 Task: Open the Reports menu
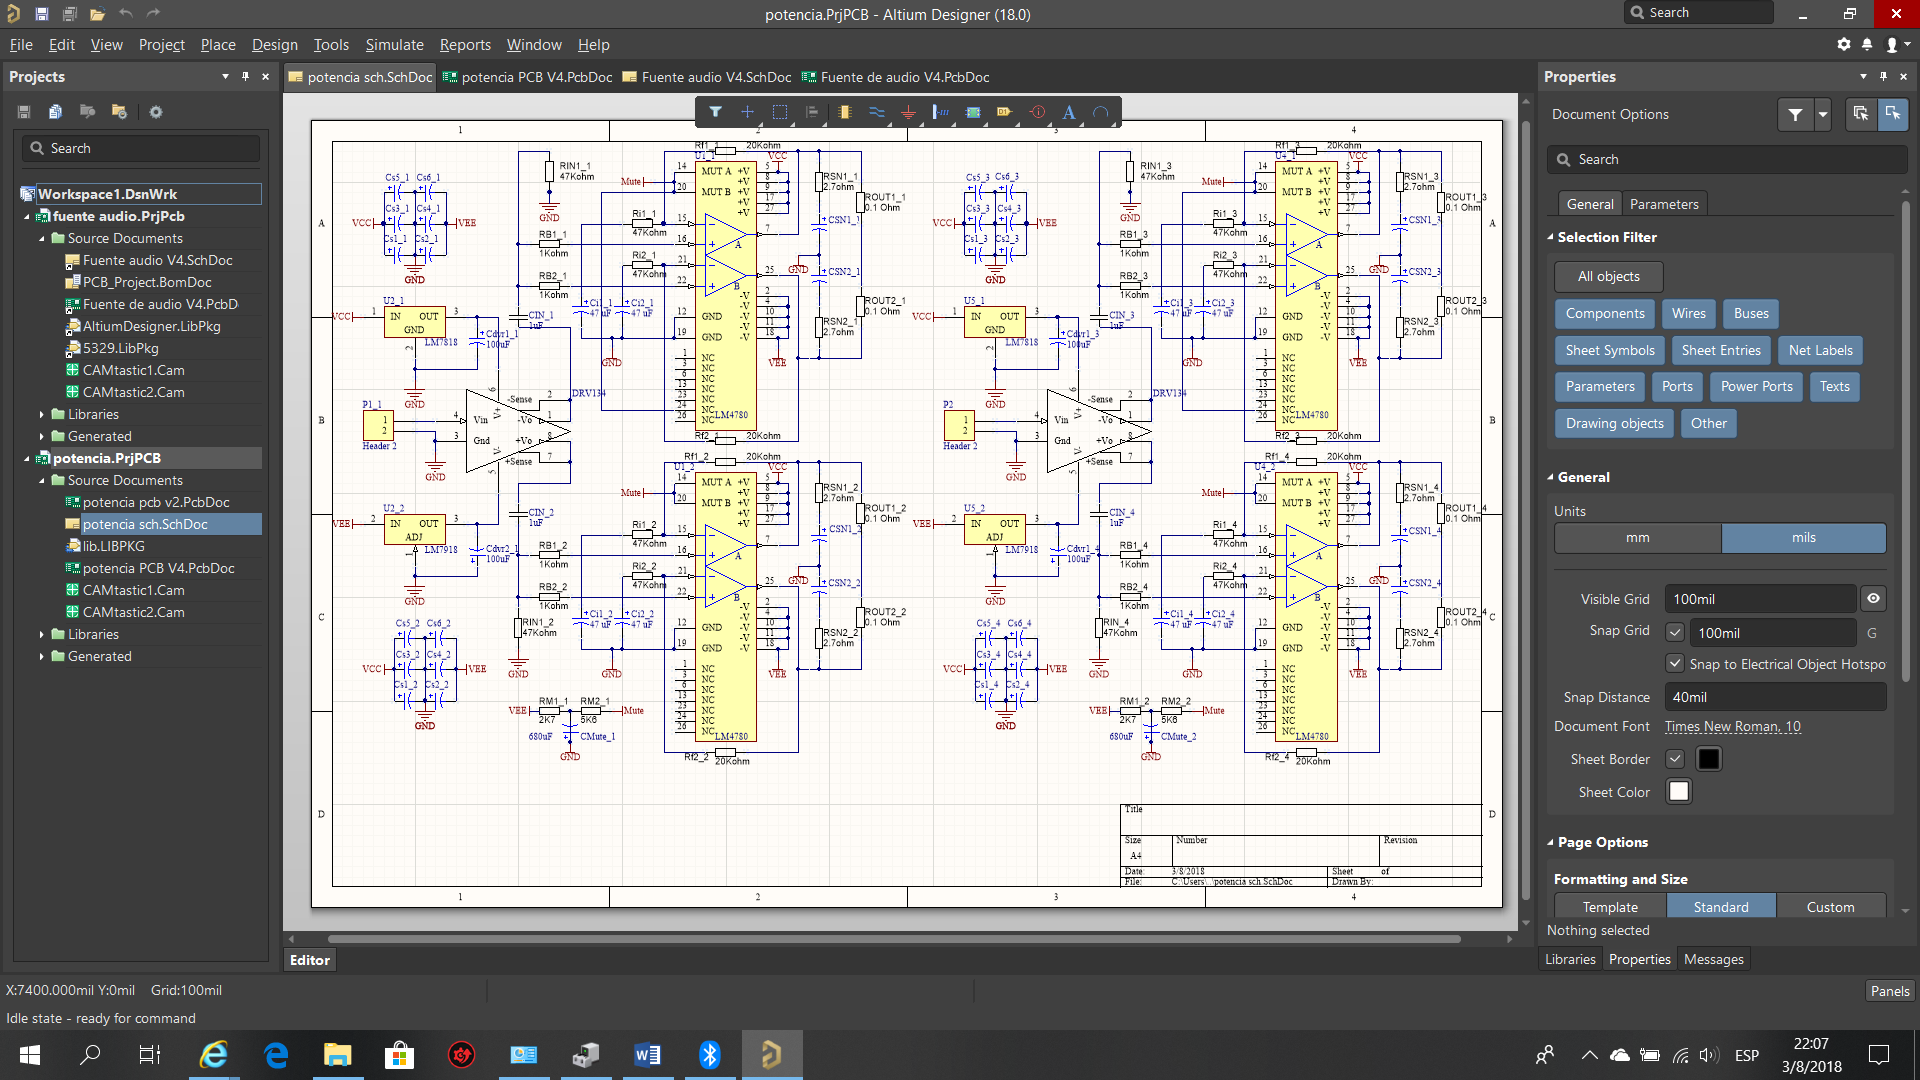465,45
